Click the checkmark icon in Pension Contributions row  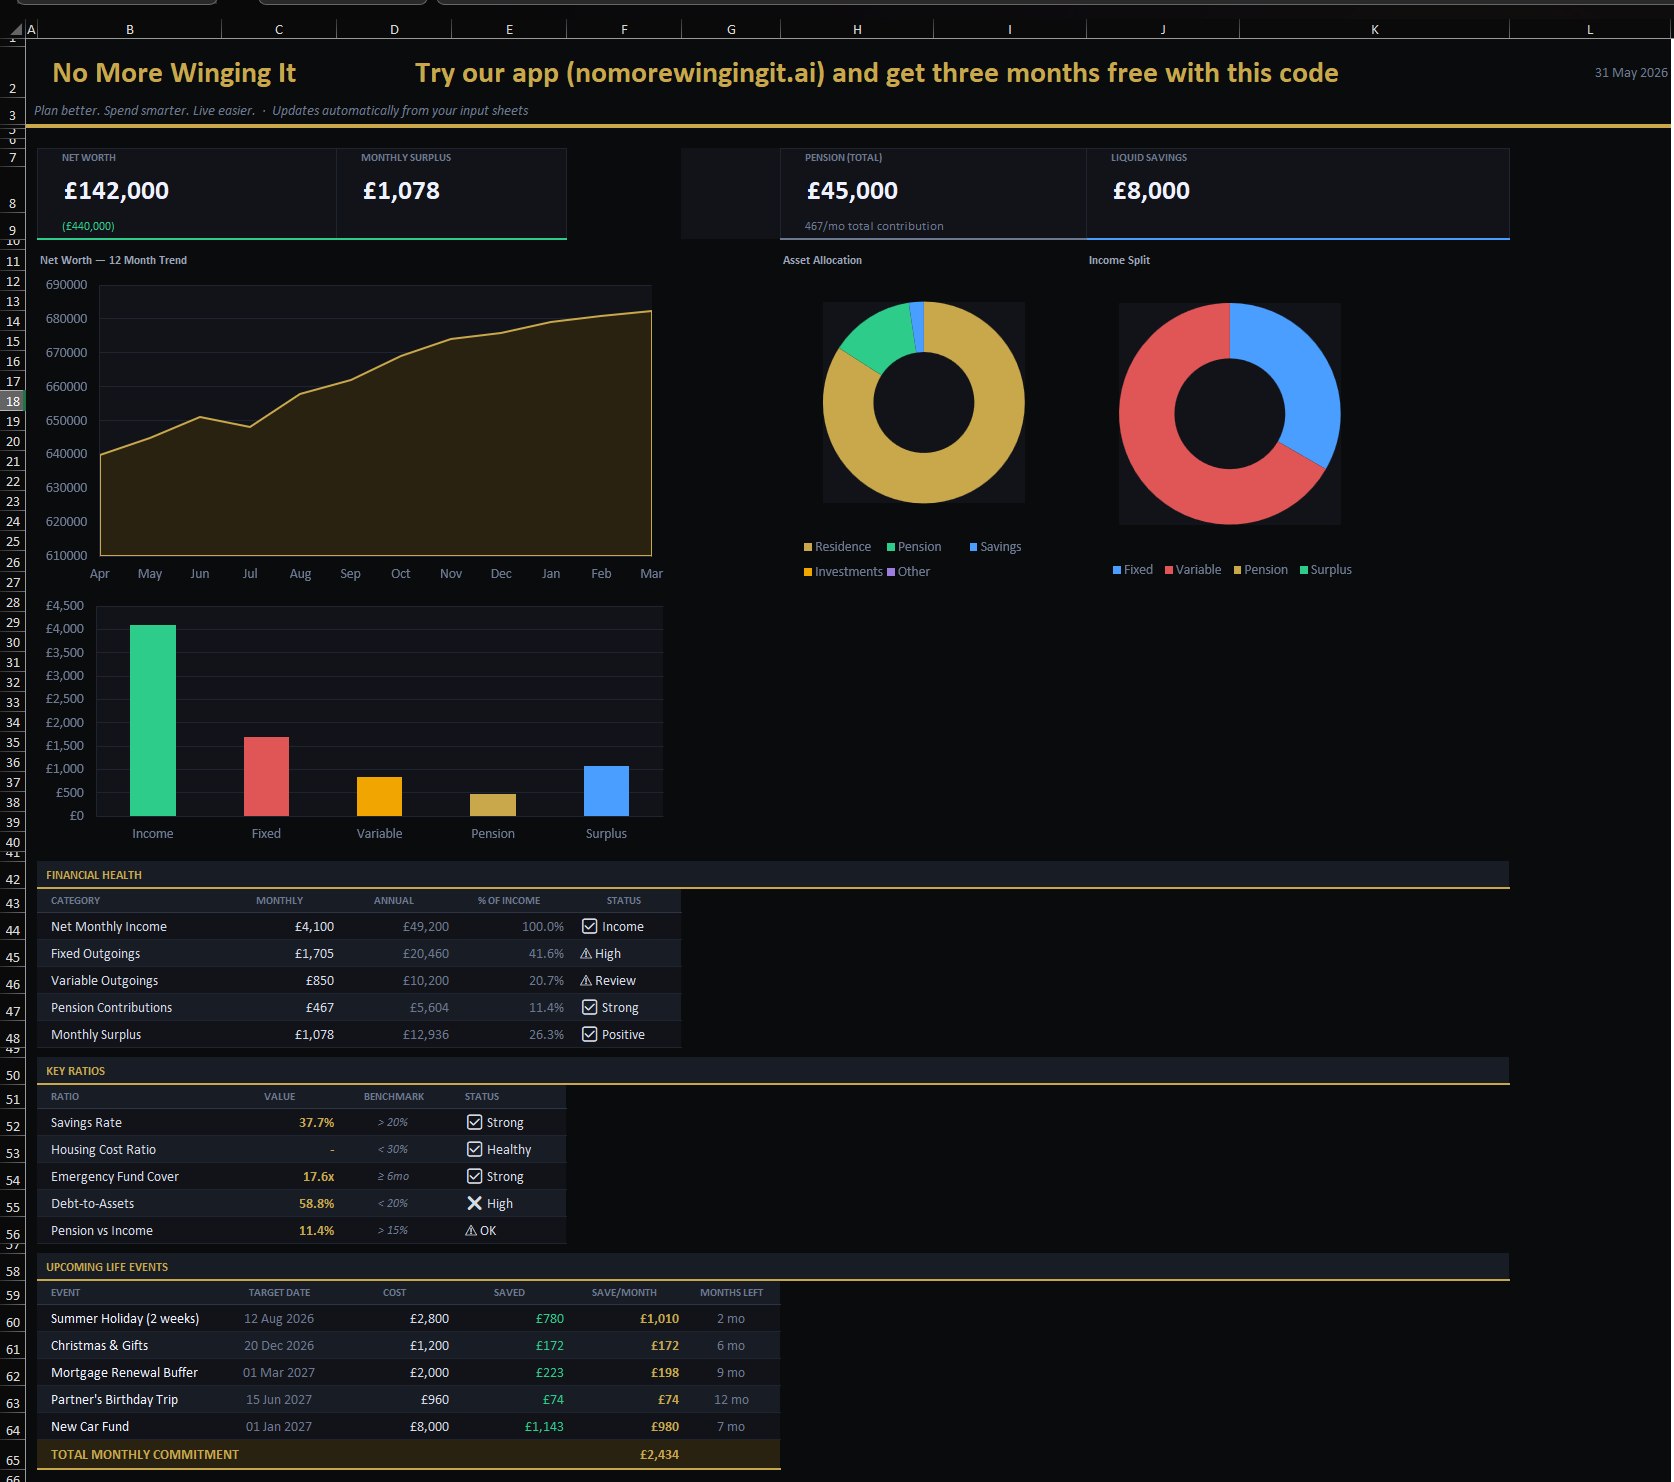point(590,1007)
